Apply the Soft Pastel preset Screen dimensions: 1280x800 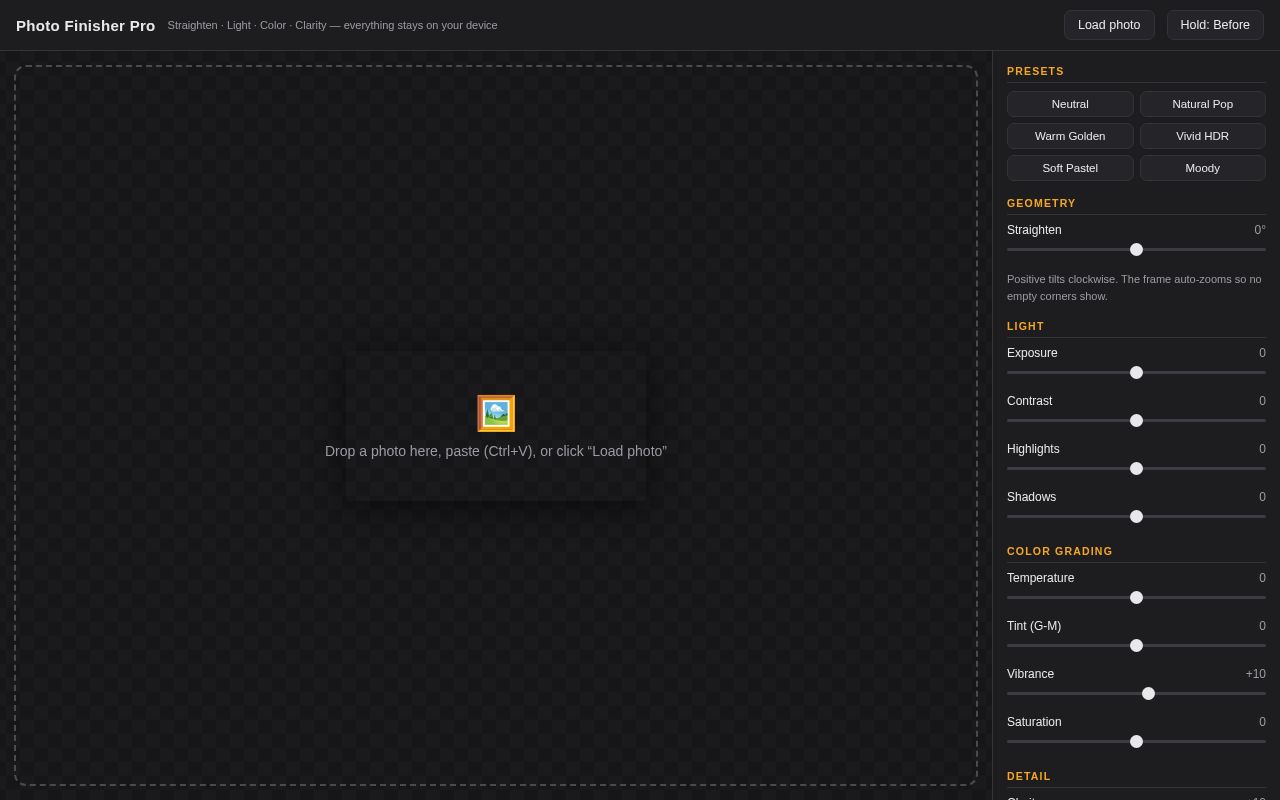click(x=1070, y=168)
